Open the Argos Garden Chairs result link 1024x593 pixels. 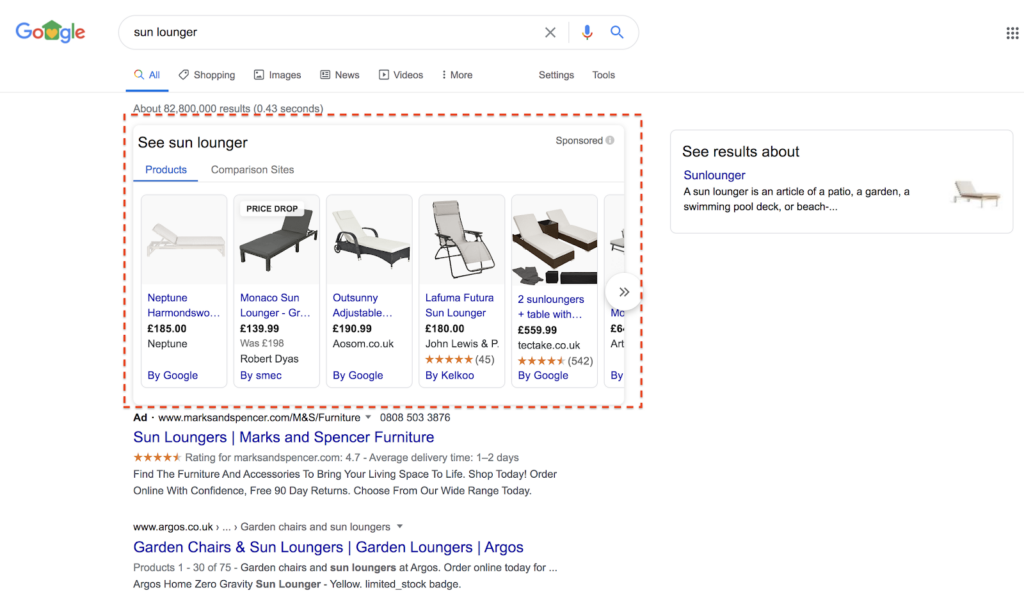point(328,547)
